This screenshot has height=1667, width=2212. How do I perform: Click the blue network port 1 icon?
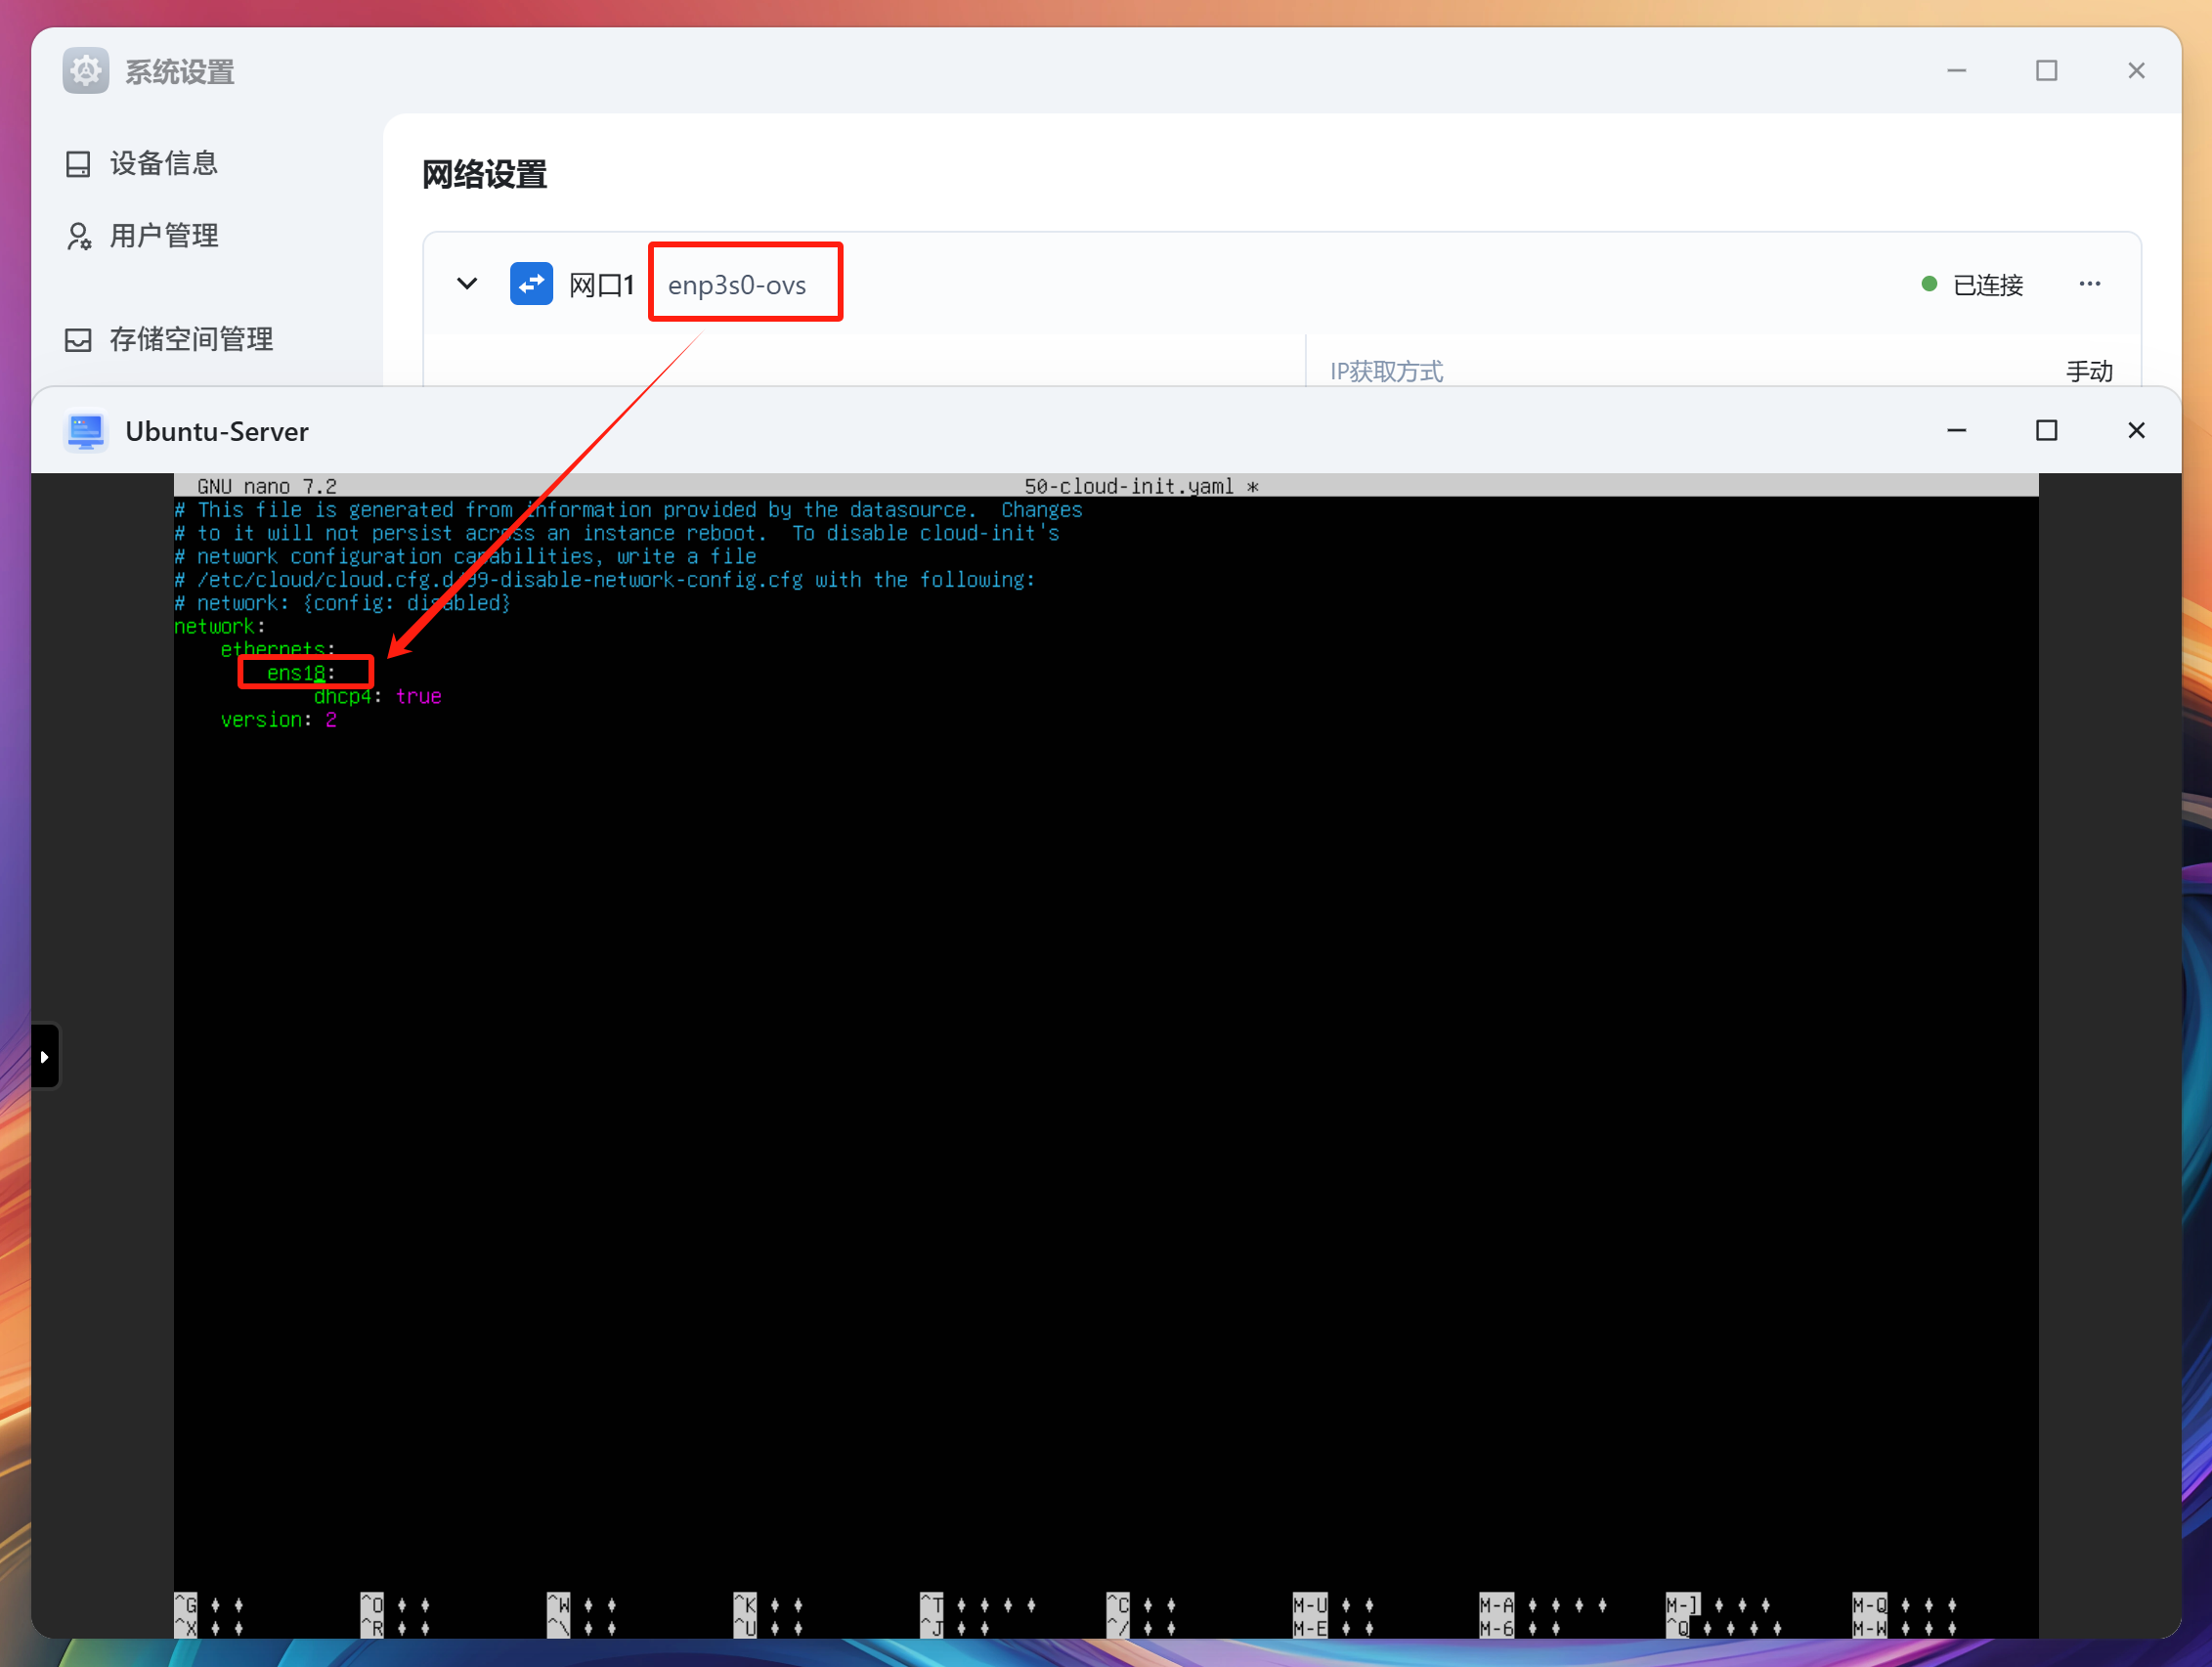click(x=531, y=284)
